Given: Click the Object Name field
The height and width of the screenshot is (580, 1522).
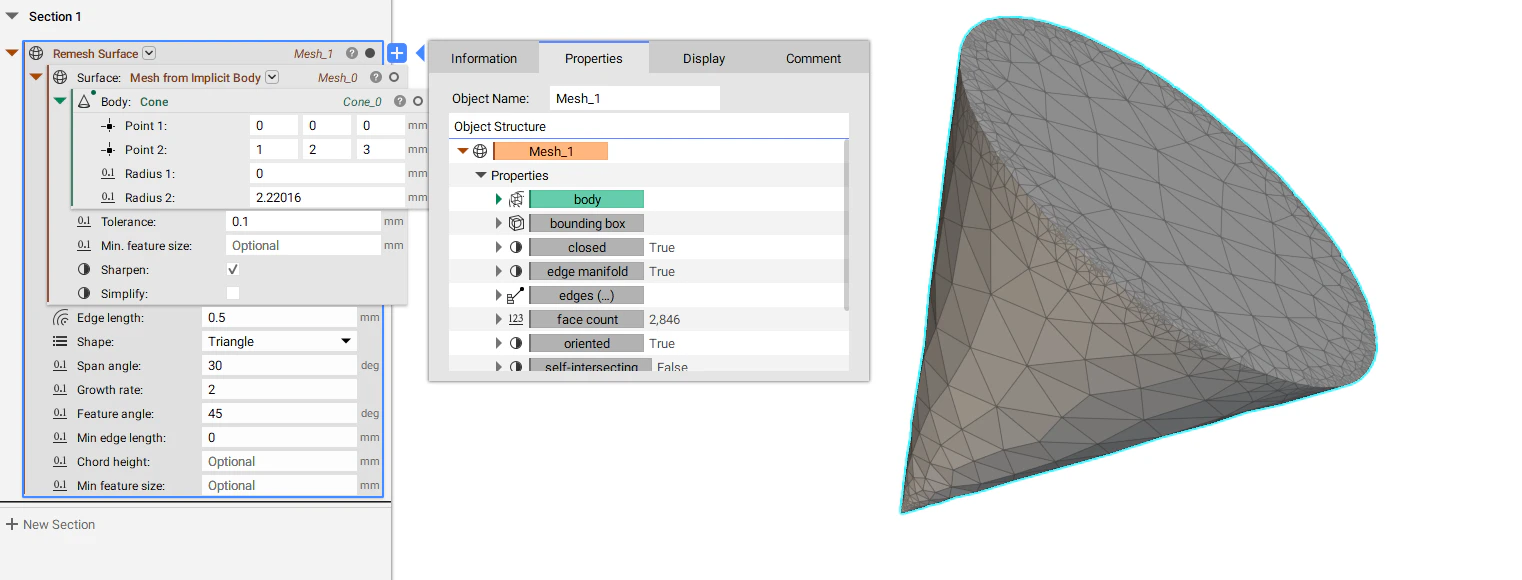Looking at the screenshot, I should [635, 98].
